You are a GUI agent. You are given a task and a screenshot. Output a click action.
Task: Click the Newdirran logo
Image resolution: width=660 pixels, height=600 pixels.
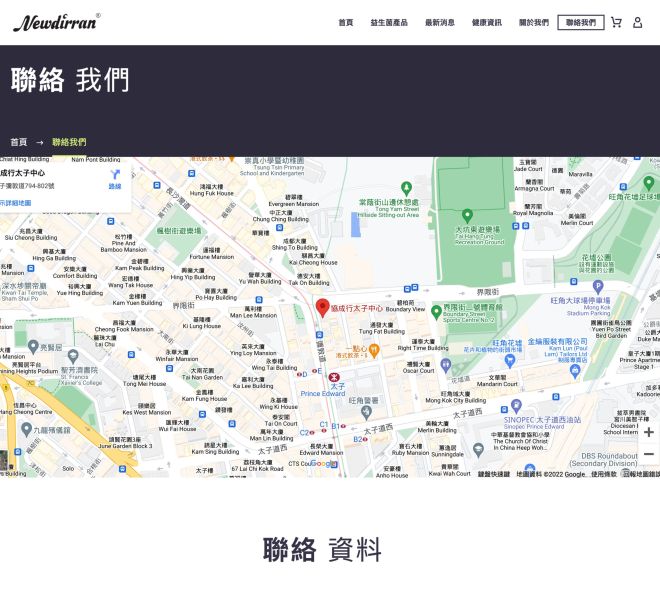[x=57, y=22]
